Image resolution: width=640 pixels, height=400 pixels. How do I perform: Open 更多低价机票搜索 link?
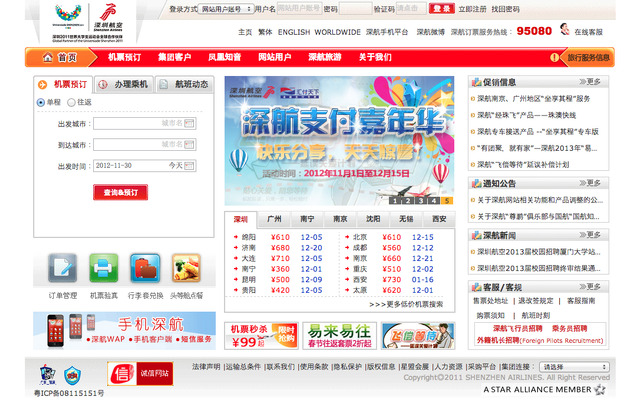406,304
